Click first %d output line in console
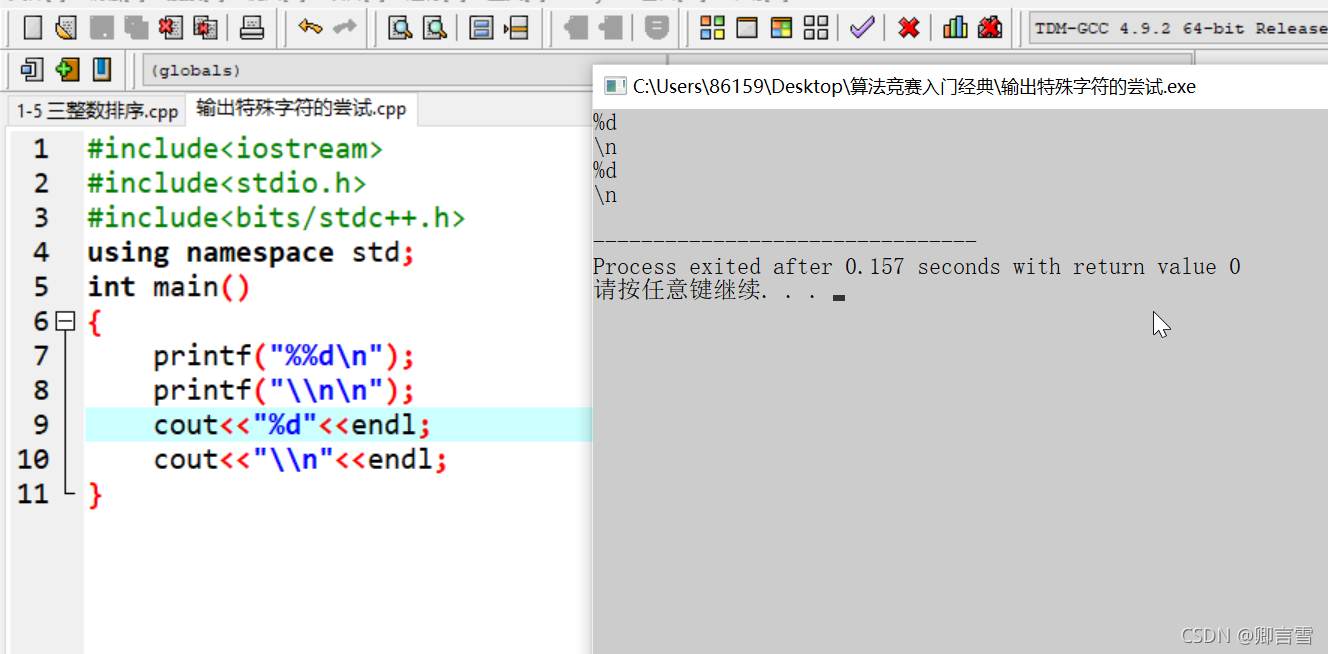Viewport: 1328px width, 654px height. [x=605, y=123]
